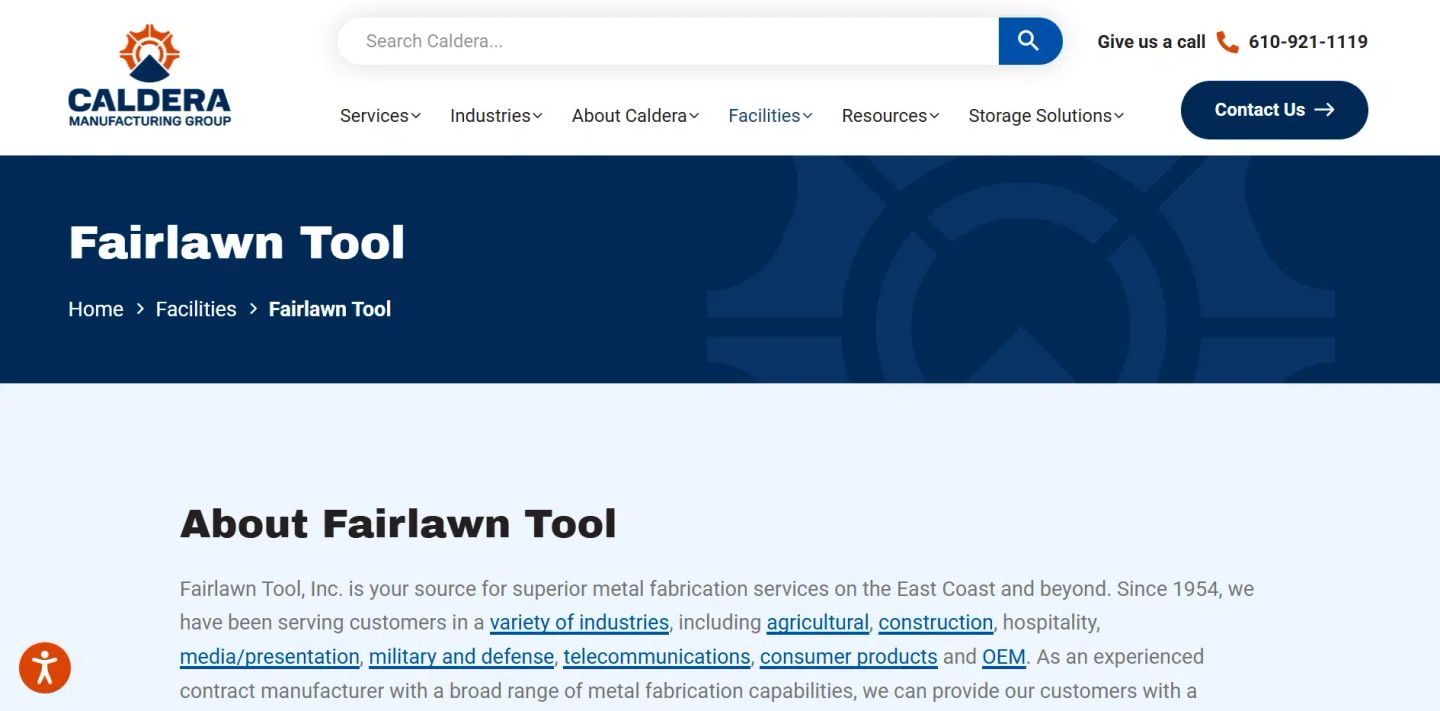Expand the chevron next to Industries
The image size is (1440, 711).
click(x=537, y=116)
